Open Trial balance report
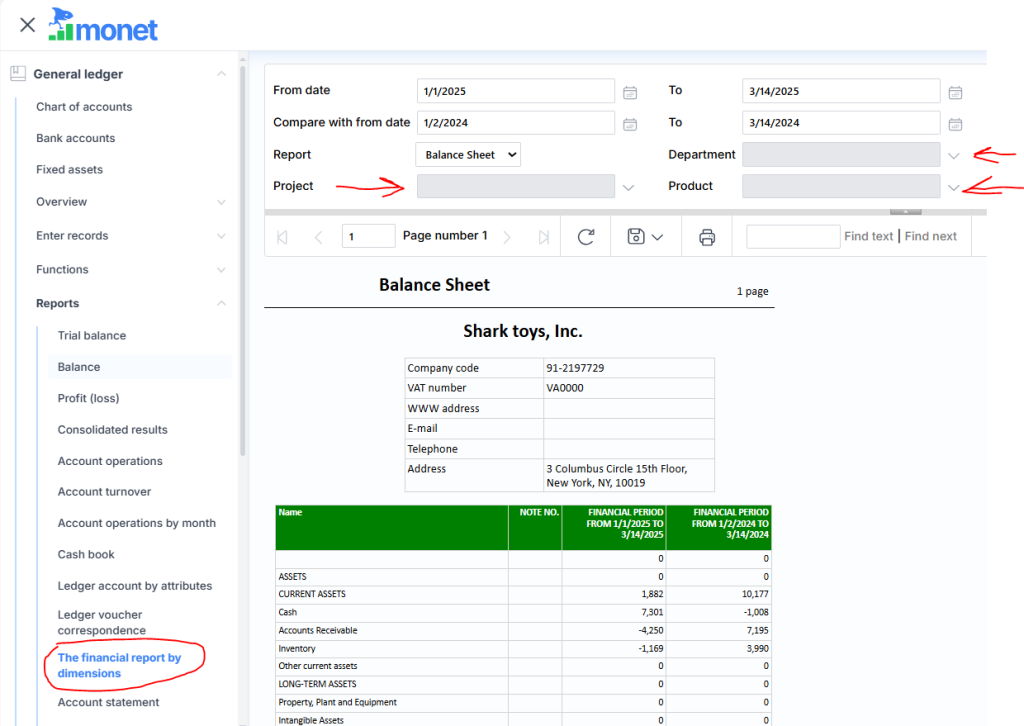 coord(92,336)
